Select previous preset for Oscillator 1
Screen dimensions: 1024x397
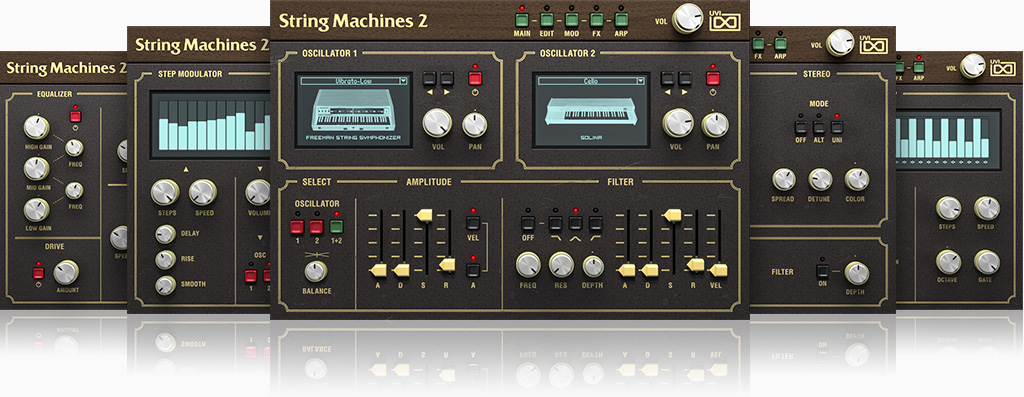[429, 79]
